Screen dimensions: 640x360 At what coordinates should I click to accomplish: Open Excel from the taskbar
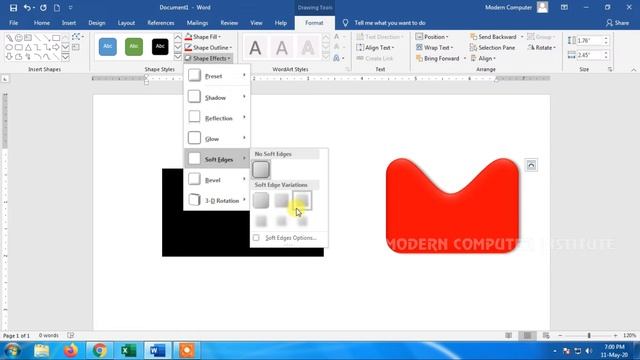(128, 350)
